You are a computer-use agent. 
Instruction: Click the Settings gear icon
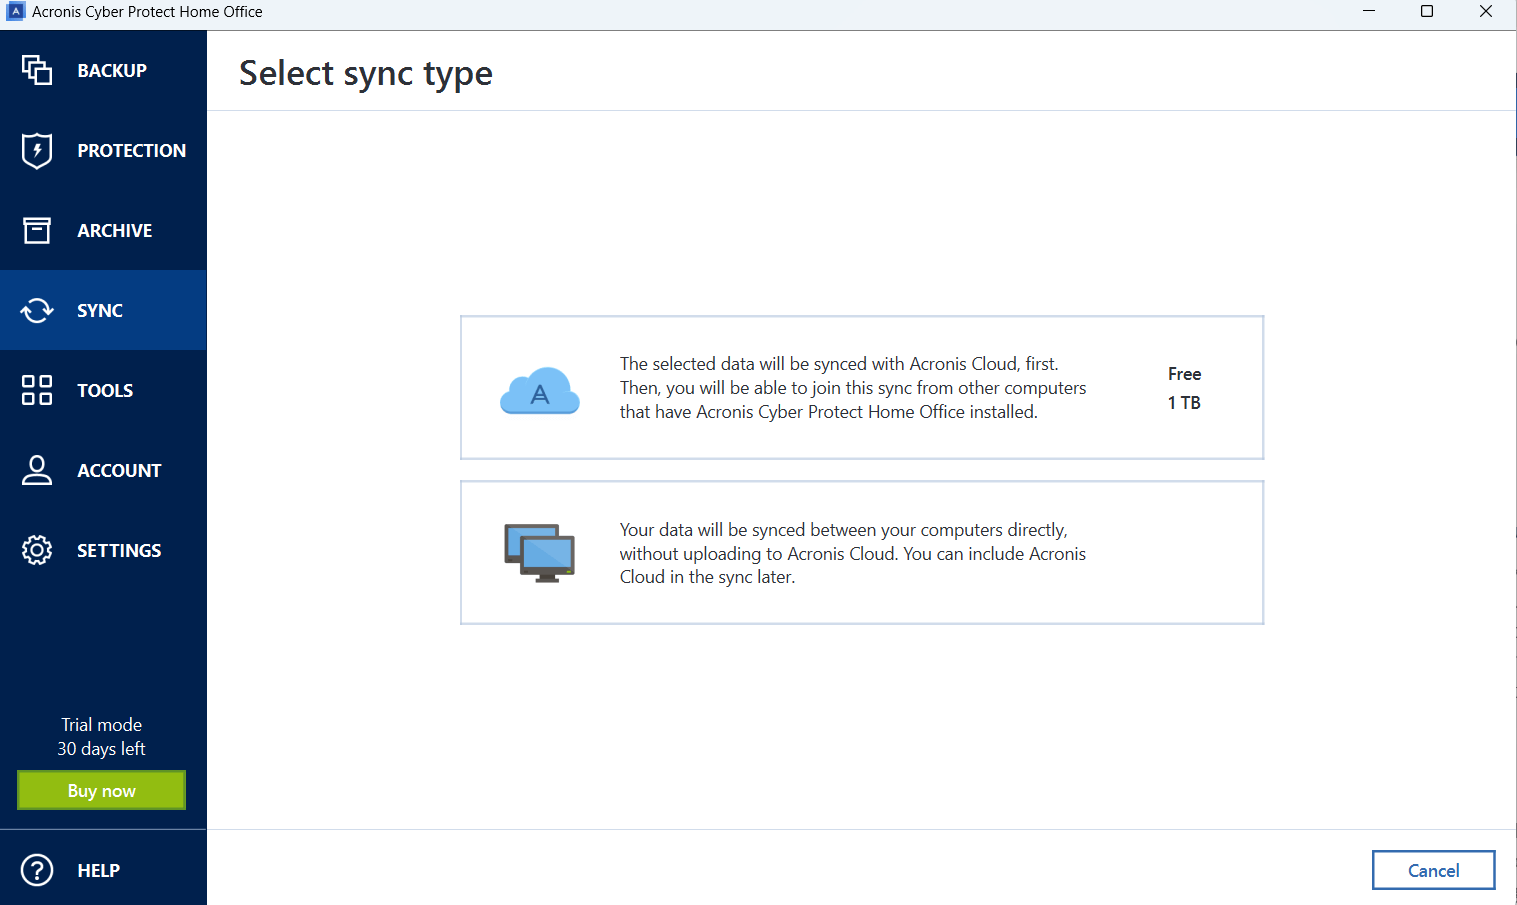tap(37, 550)
